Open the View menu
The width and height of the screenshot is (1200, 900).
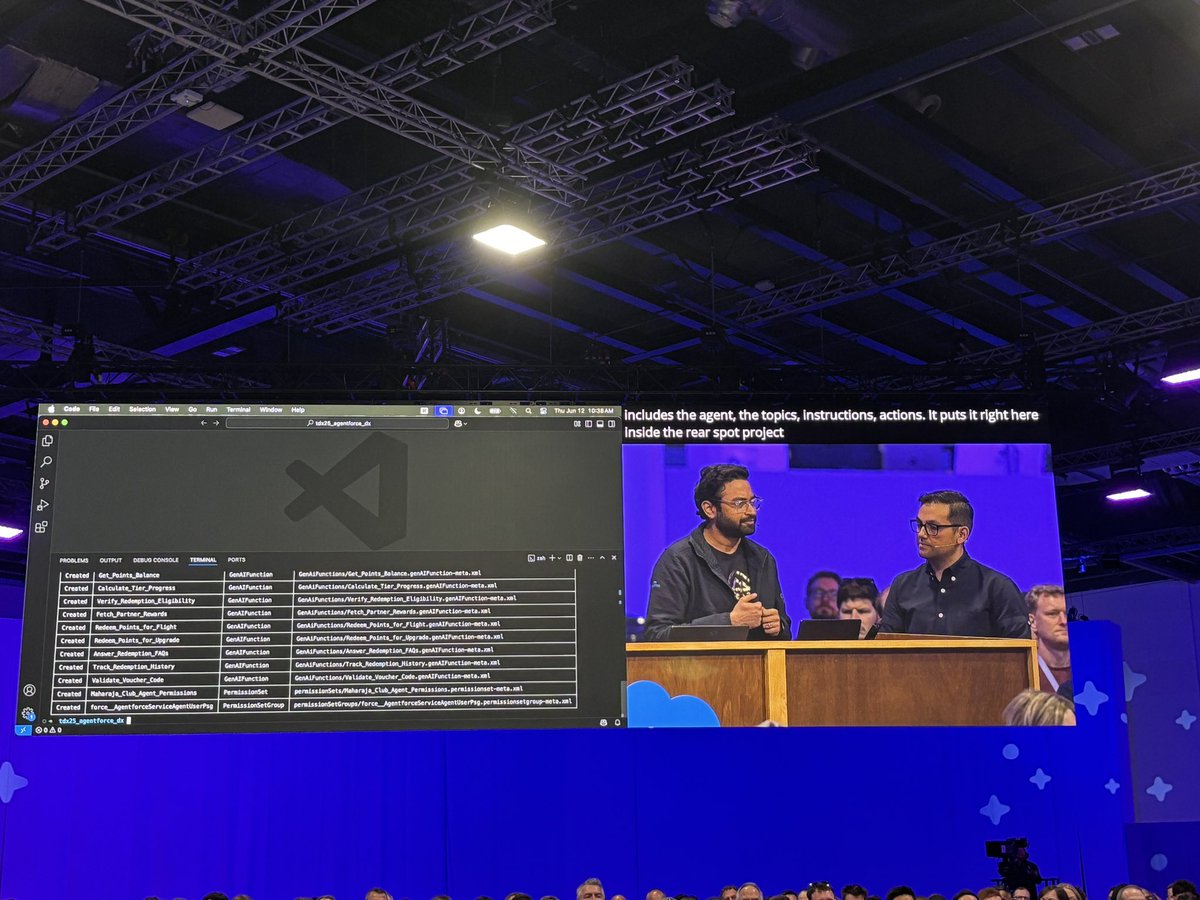172,409
